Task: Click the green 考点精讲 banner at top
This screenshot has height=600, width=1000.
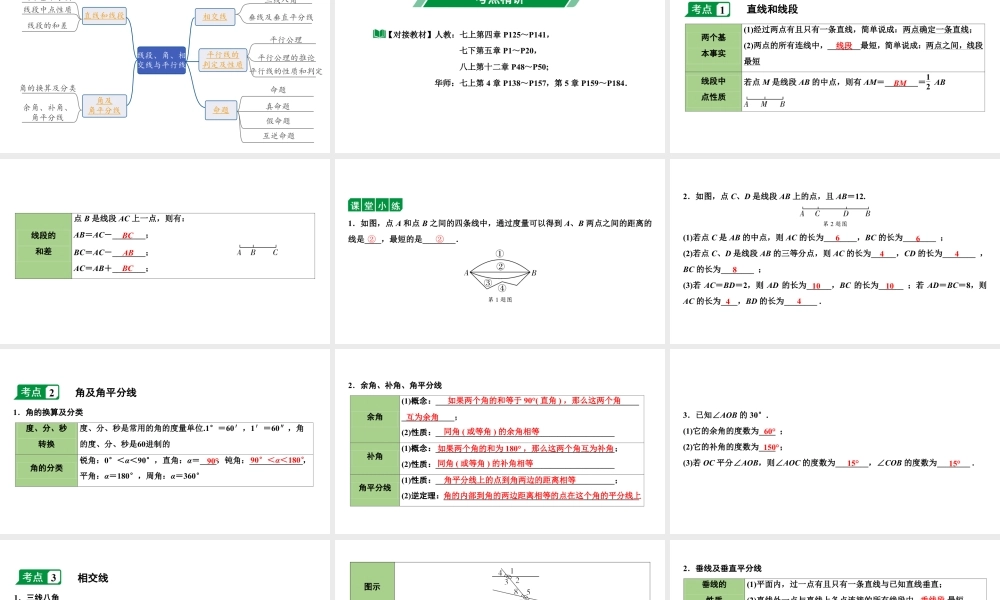Action: 500,2
